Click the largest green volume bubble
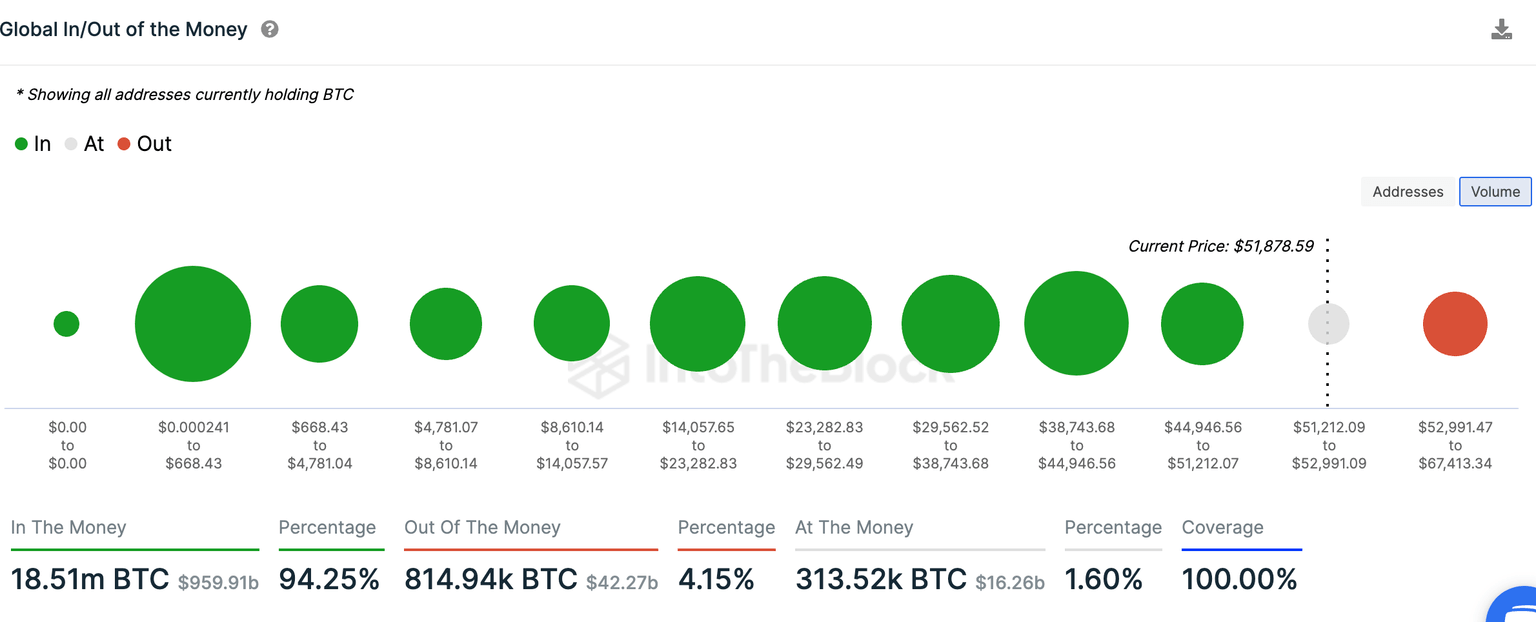Screen dimensions: 1536x622 pyautogui.click(x=192, y=323)
